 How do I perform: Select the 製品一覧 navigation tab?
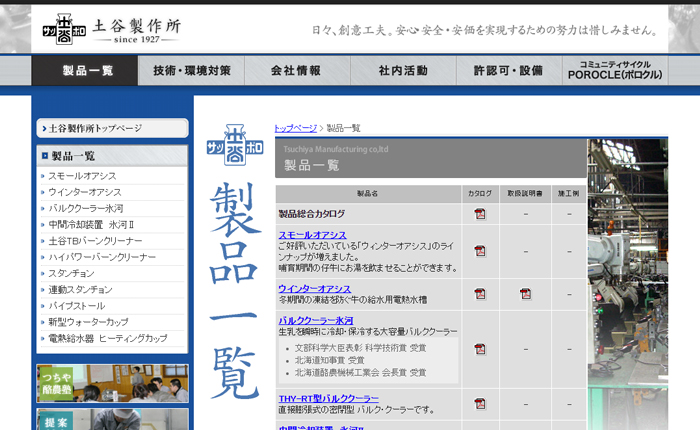click(x=85, y=71)
